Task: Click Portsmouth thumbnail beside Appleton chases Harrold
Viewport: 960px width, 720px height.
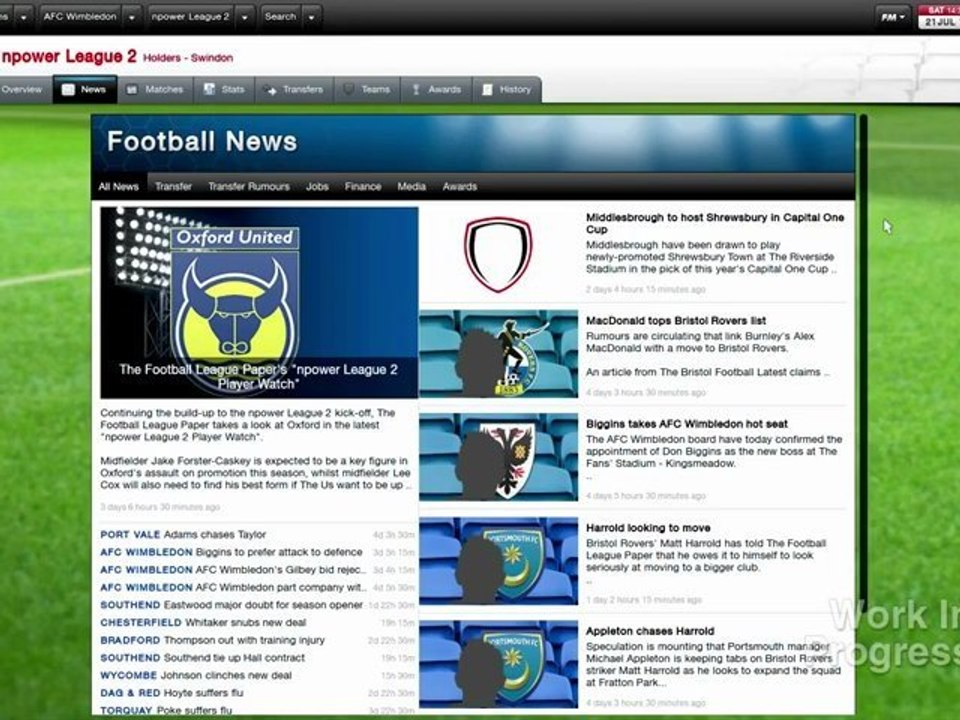Action: [498, 664]
